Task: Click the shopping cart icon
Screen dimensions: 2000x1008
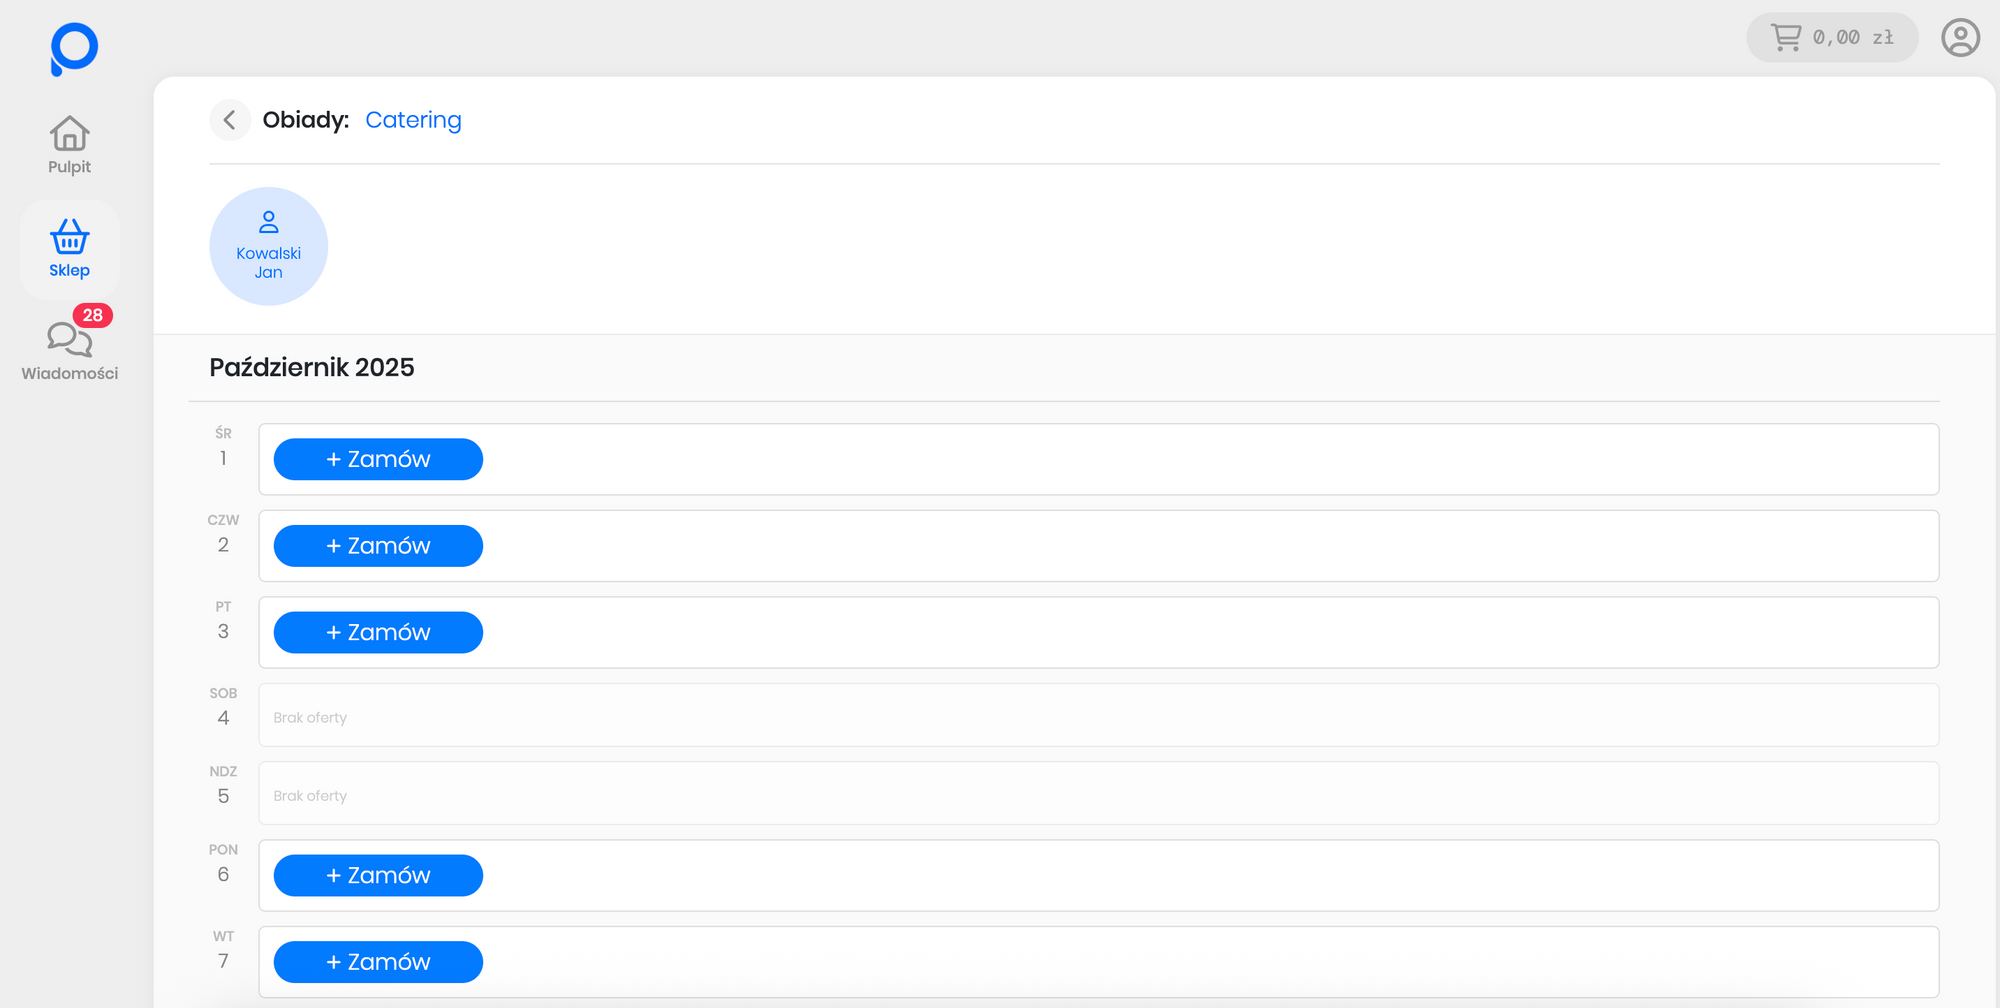Action: point(1786,38)
